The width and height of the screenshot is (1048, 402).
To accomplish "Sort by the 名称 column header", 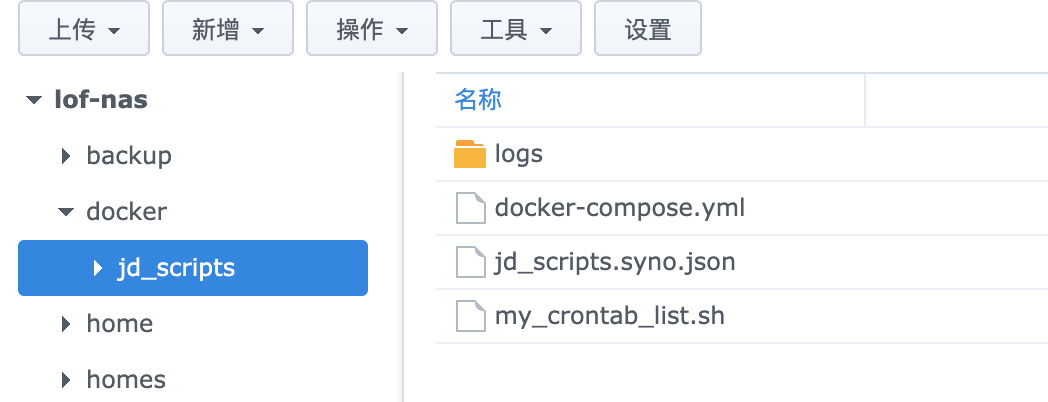I will [x=478, y=99].
